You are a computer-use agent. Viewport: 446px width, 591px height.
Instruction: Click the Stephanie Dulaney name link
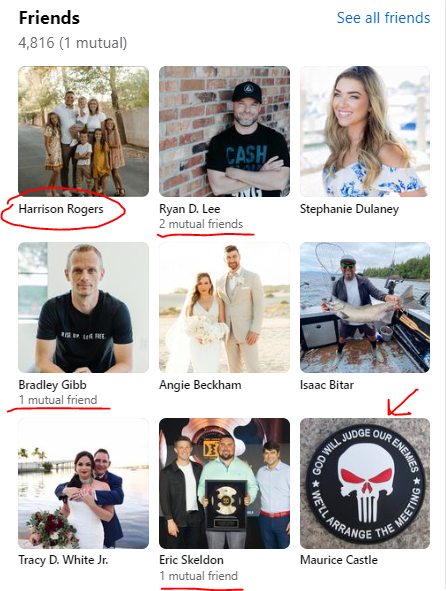coord(349,209)
